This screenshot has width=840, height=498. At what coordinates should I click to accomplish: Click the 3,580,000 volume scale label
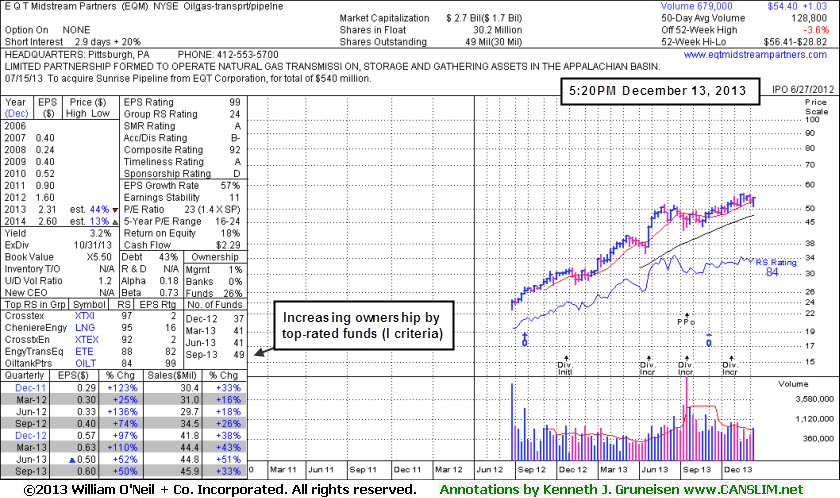coord(815,399)
